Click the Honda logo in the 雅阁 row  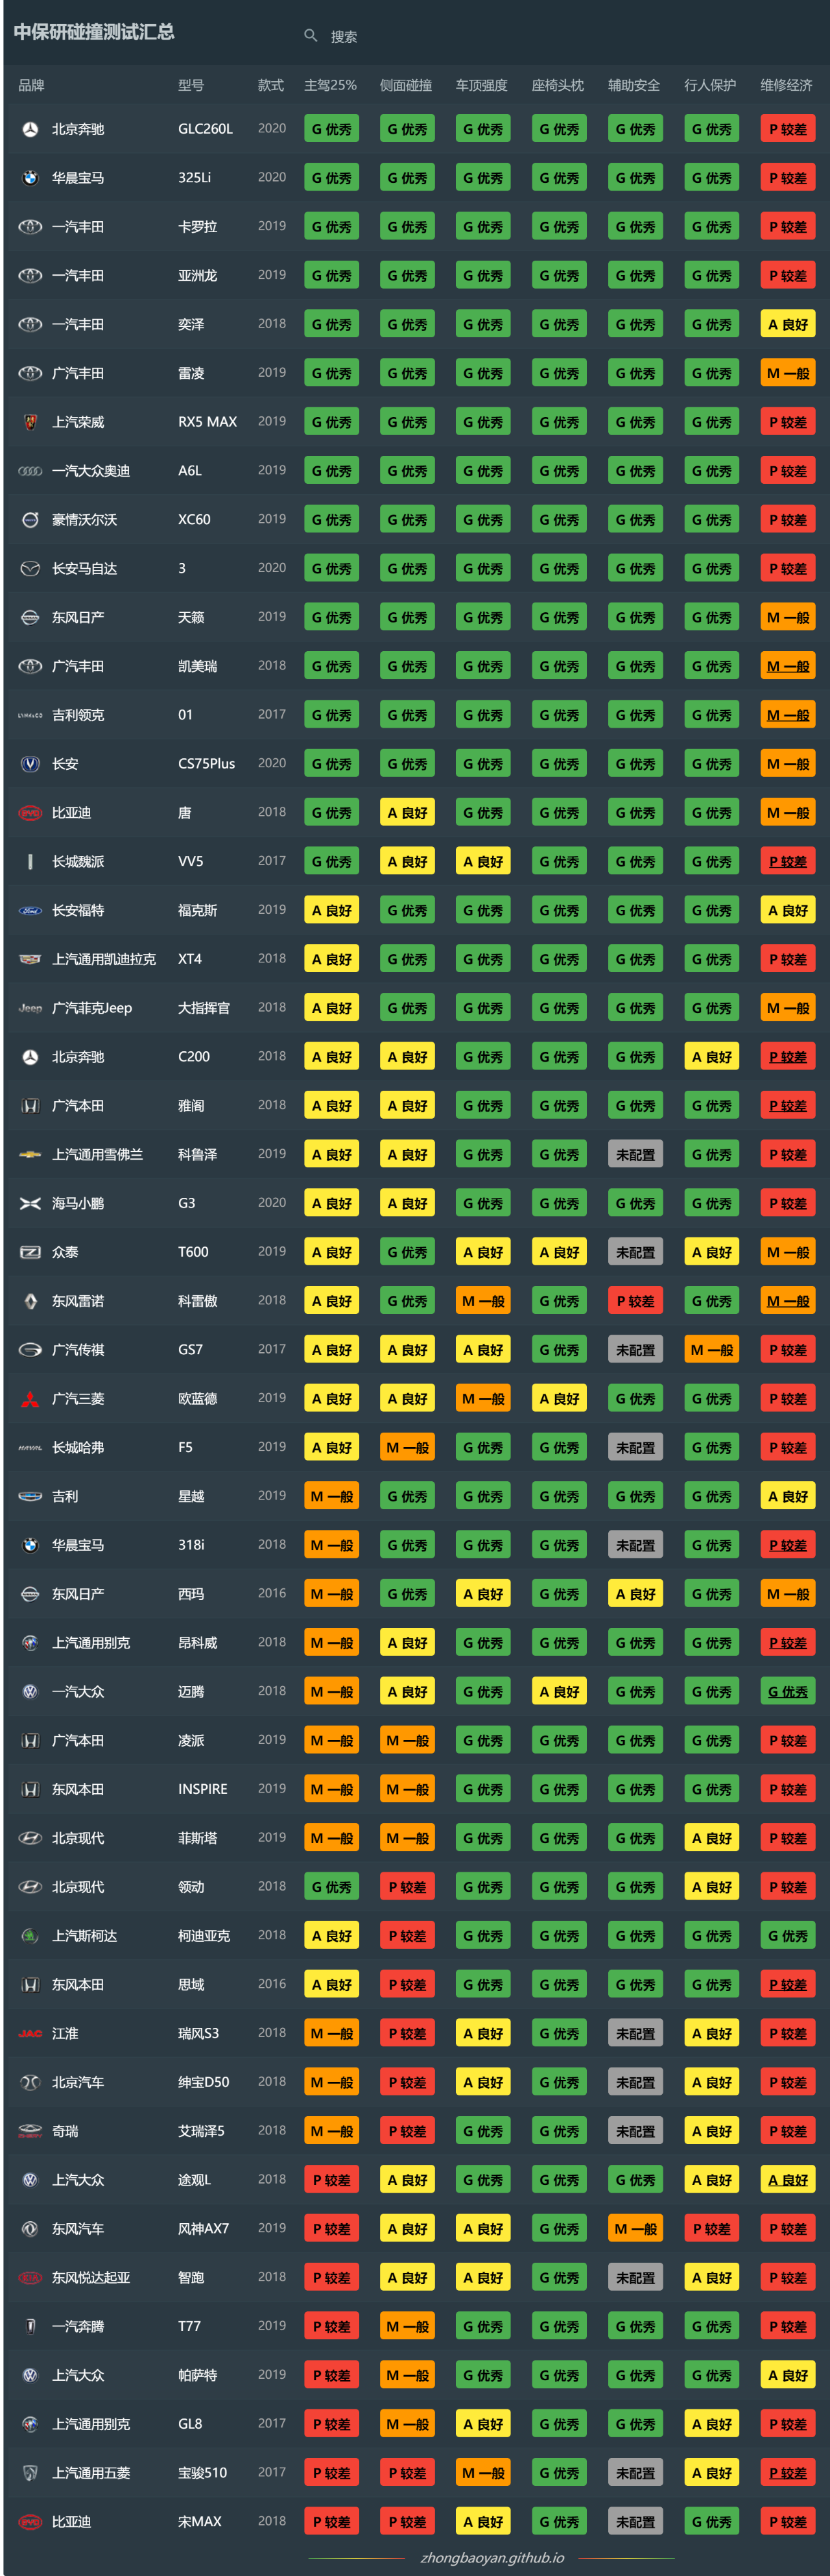30,1106
